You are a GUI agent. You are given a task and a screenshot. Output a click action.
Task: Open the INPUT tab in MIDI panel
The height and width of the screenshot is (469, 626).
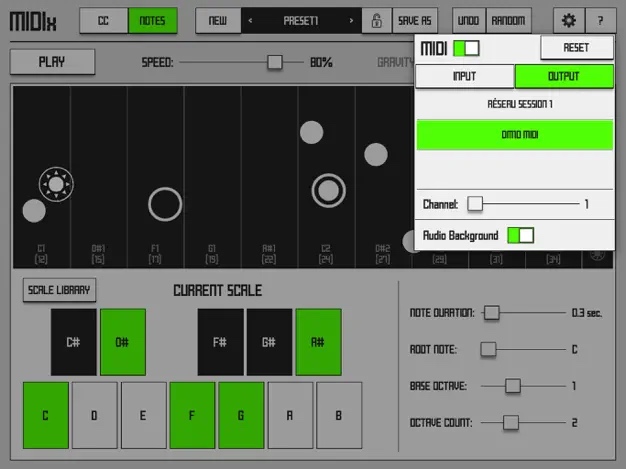[465, 76]
